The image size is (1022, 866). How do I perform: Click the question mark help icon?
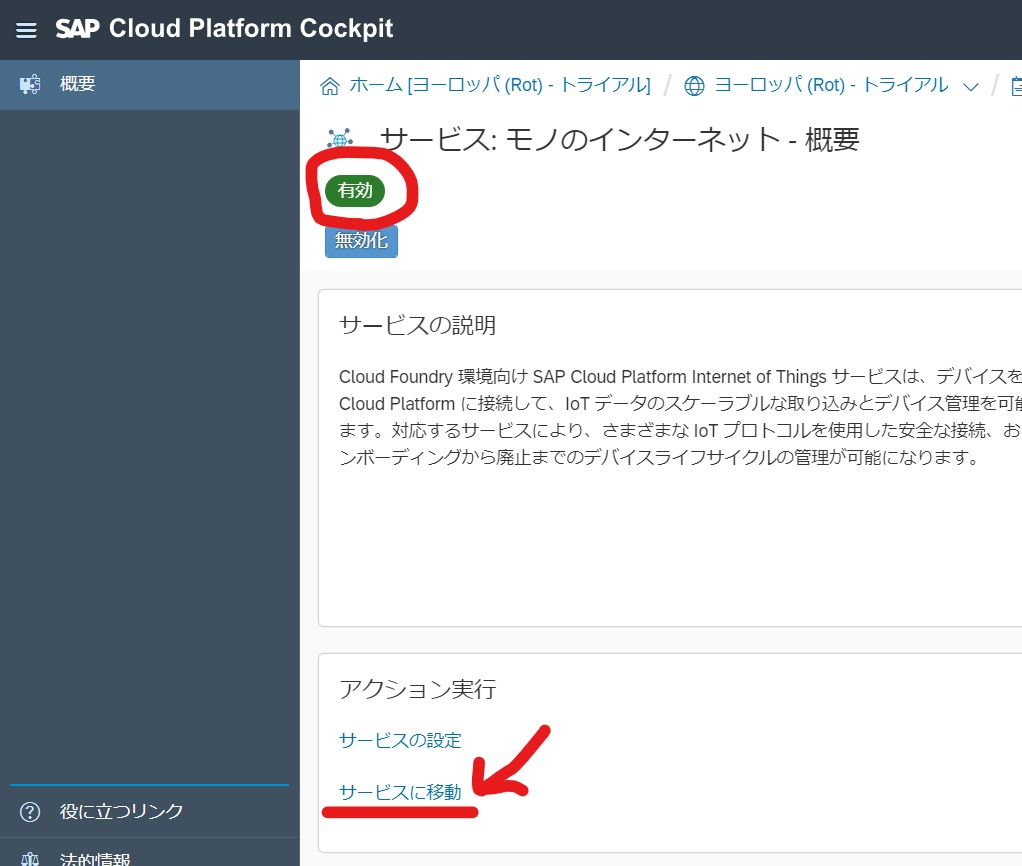30,812
